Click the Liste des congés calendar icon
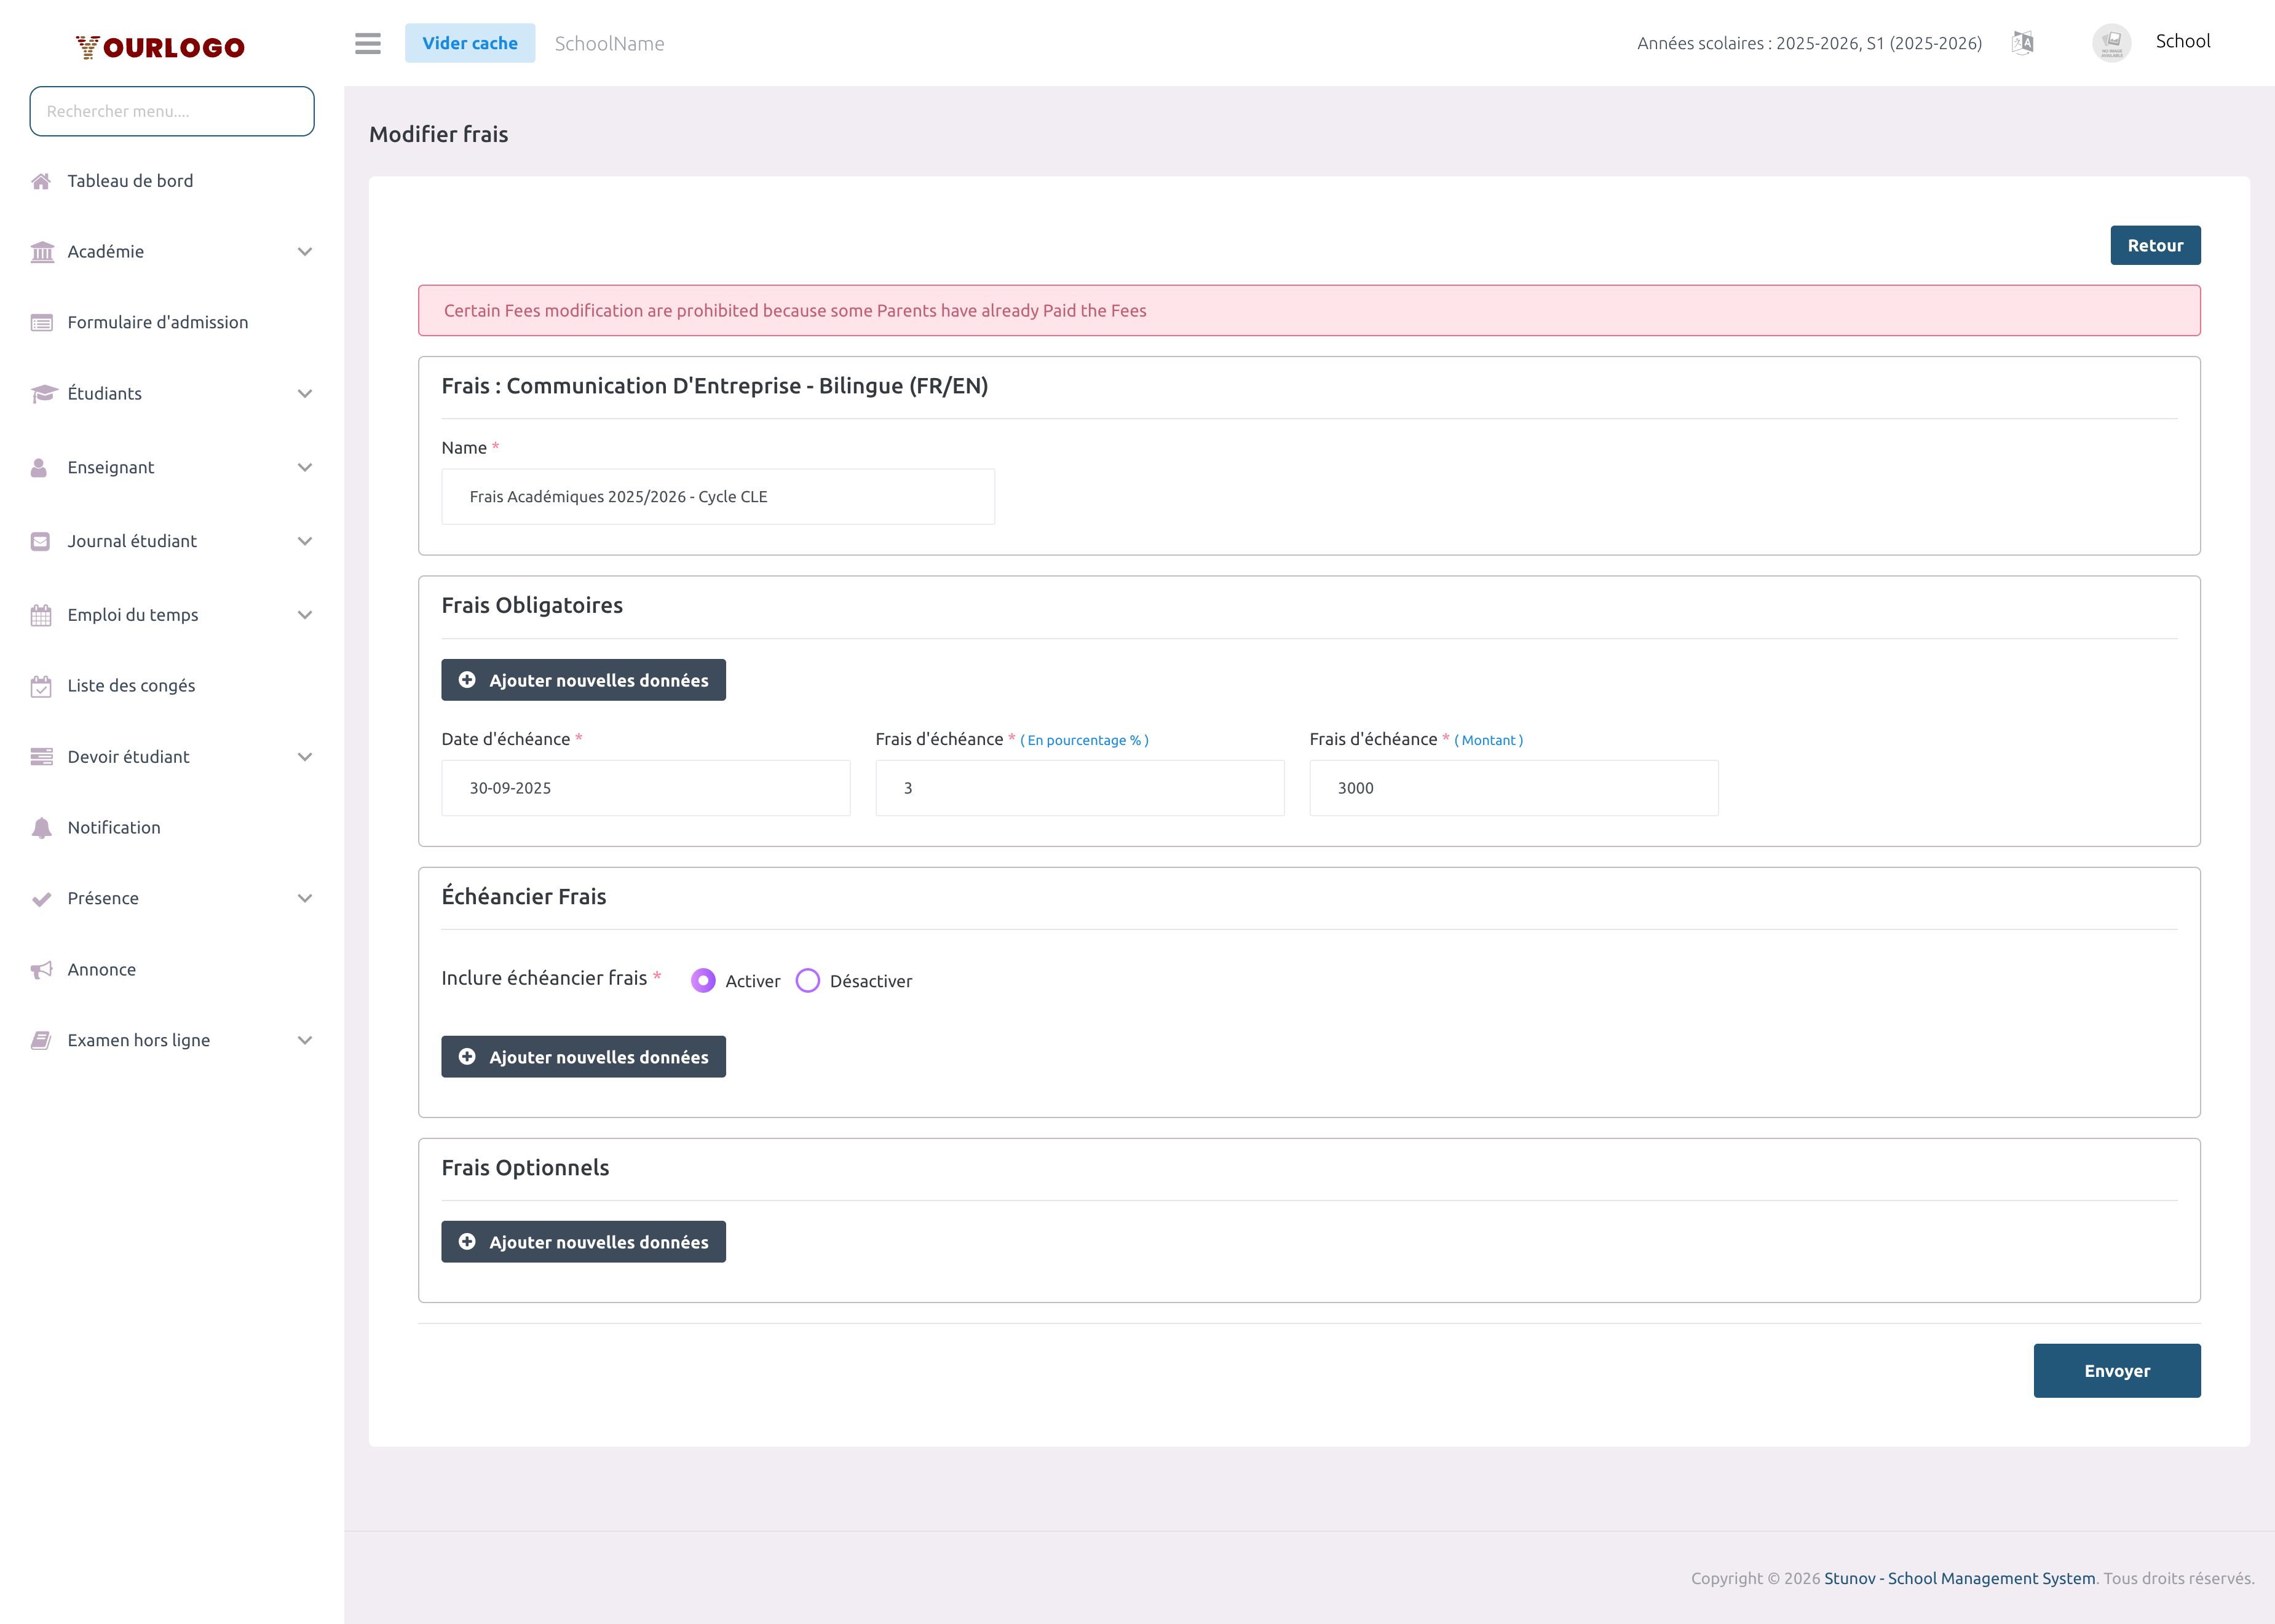2275x1624 pixels. click(41, 686)
